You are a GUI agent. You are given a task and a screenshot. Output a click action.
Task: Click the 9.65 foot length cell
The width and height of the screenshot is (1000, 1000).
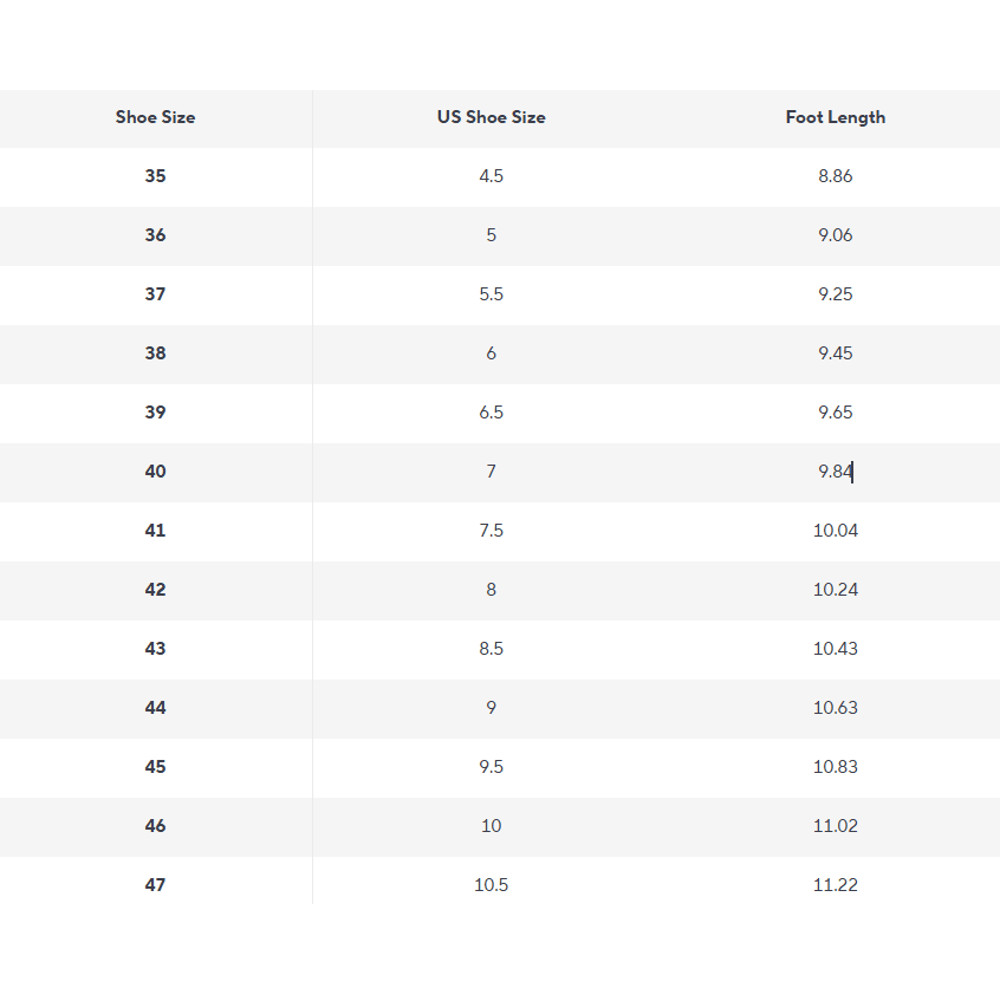pos(835,412)
